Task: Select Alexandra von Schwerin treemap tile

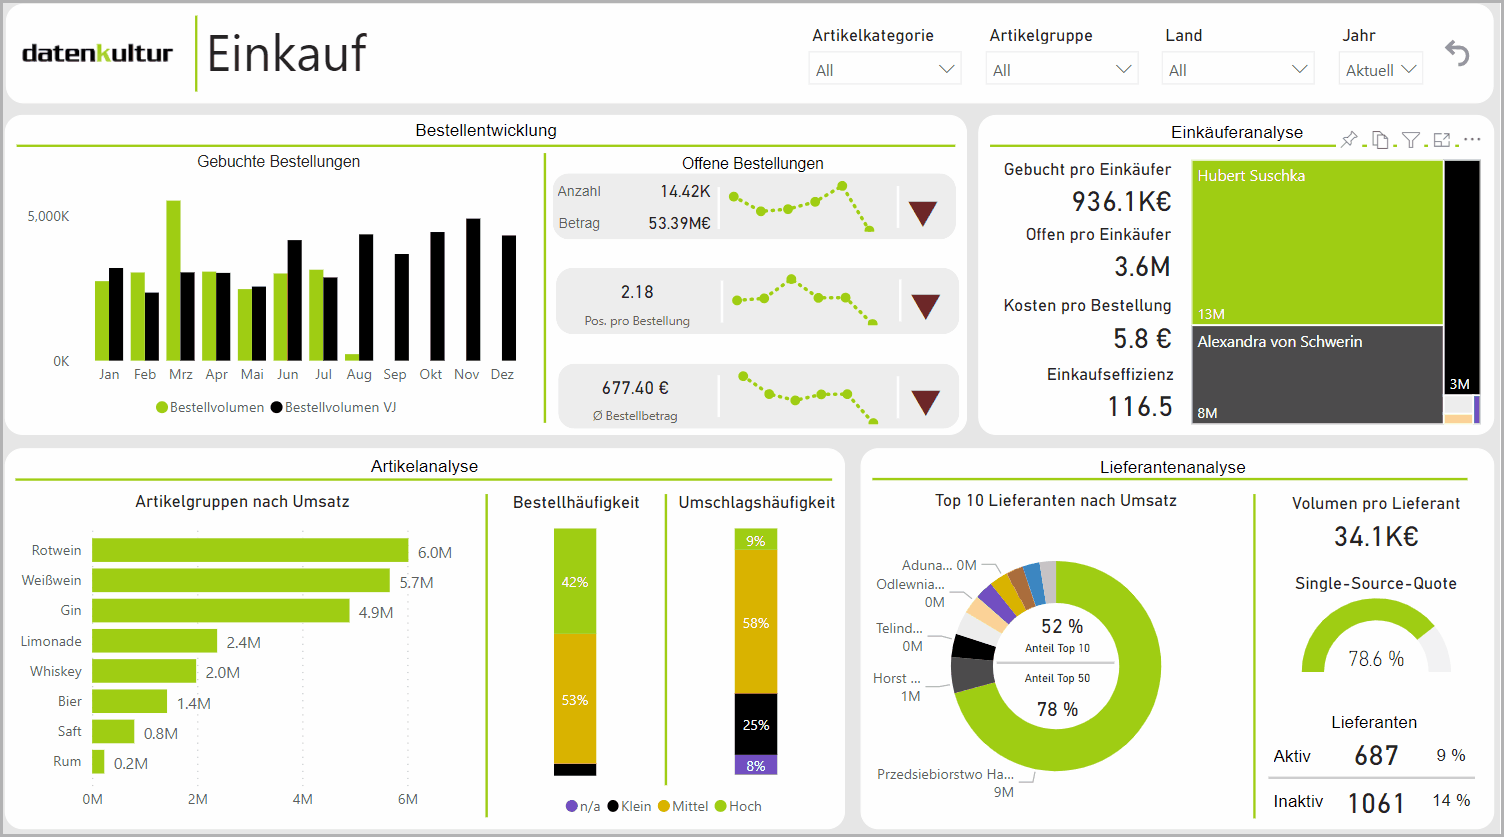Action: coord(1317,376)
